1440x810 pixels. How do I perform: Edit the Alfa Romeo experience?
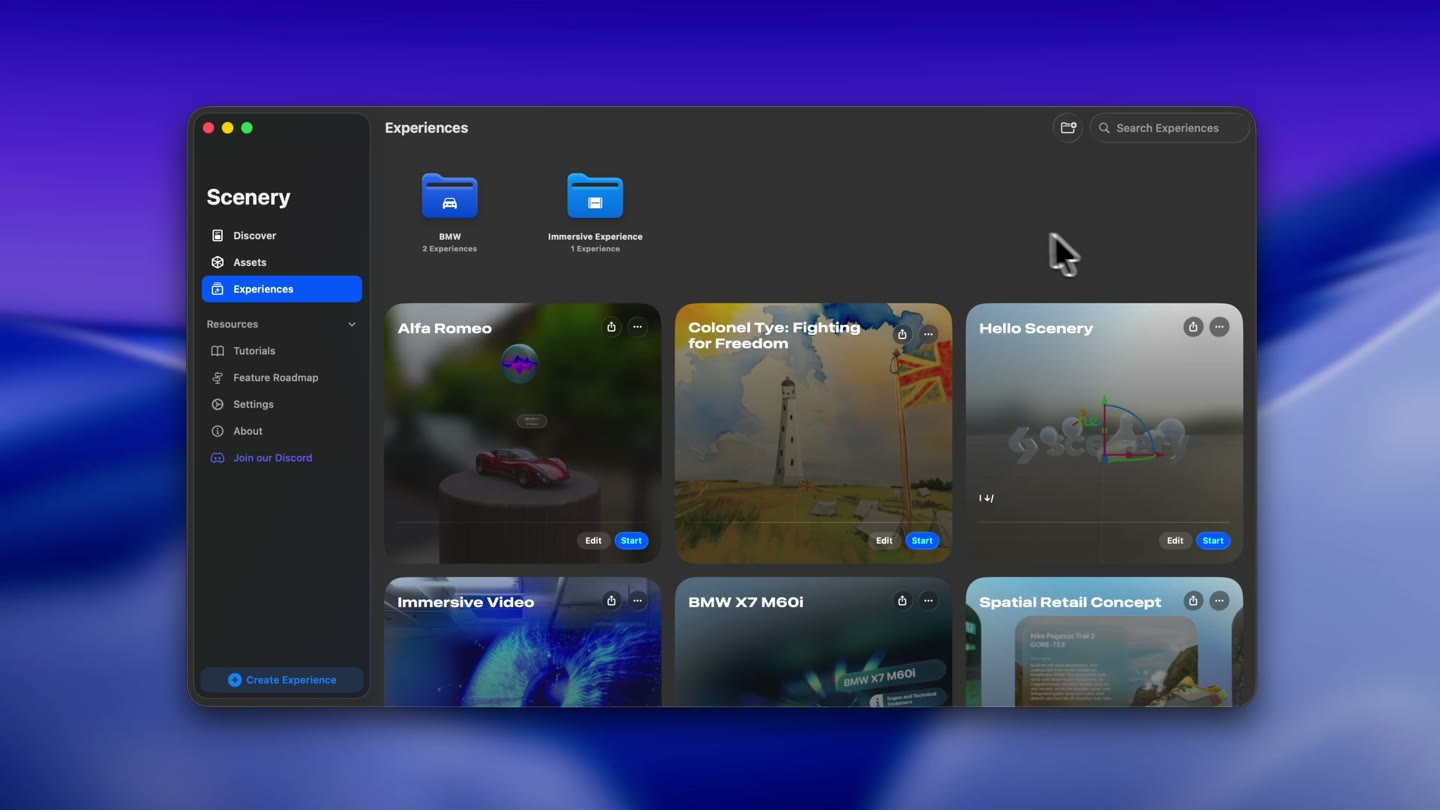point(593,540)
